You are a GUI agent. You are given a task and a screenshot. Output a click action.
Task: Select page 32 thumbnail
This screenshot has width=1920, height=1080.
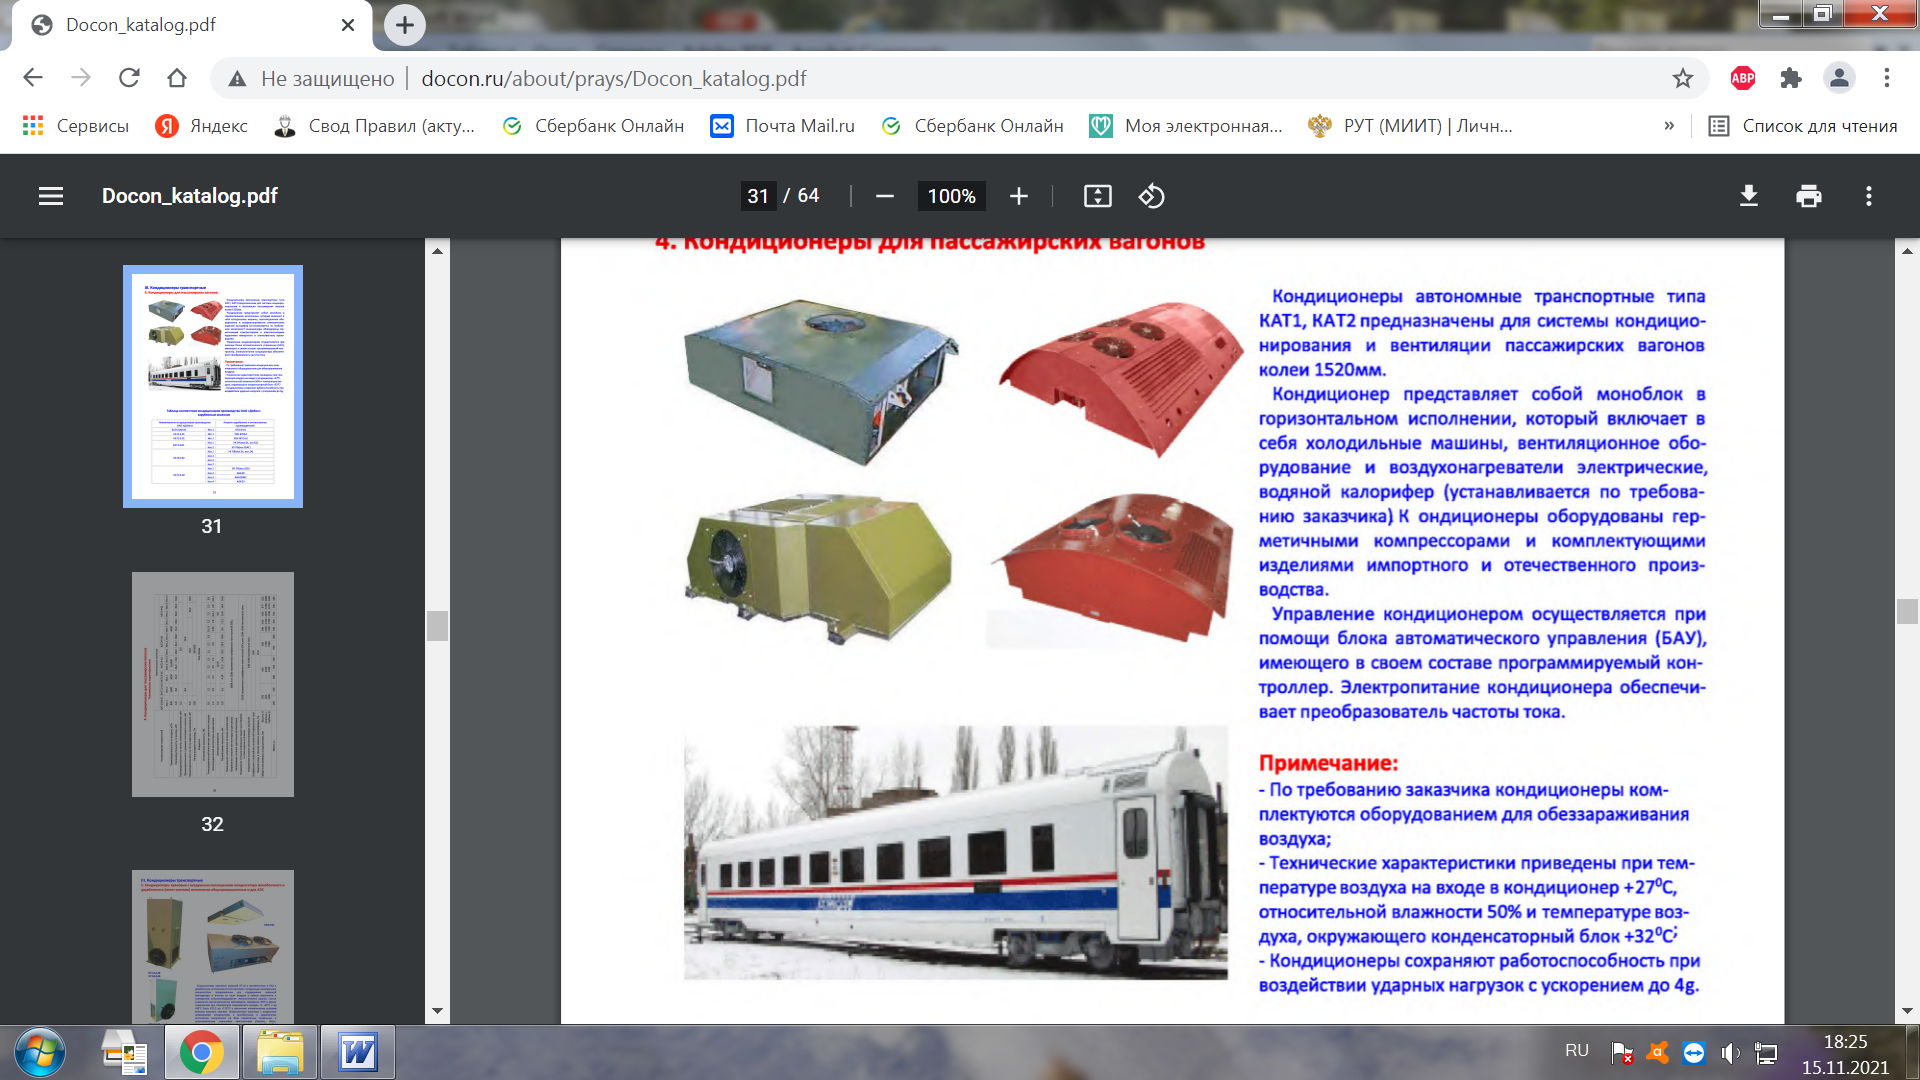[212, 684]
